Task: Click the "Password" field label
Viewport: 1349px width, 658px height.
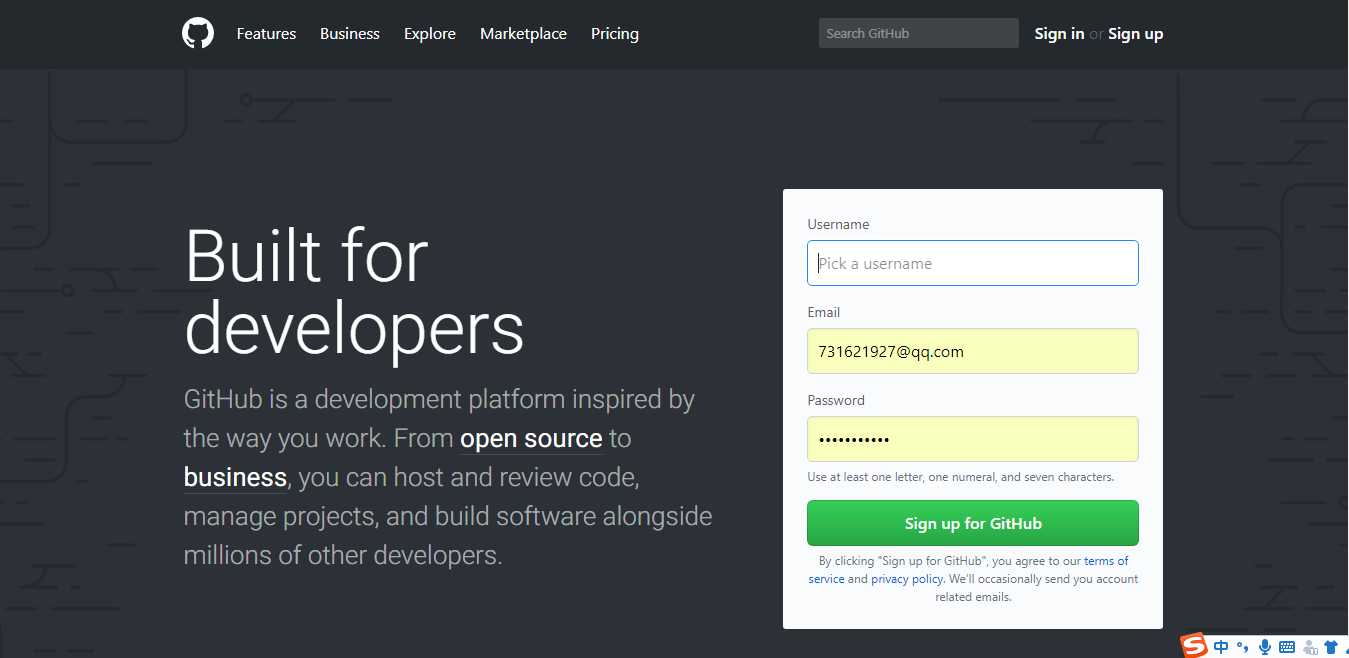Action: coord(836,400)
